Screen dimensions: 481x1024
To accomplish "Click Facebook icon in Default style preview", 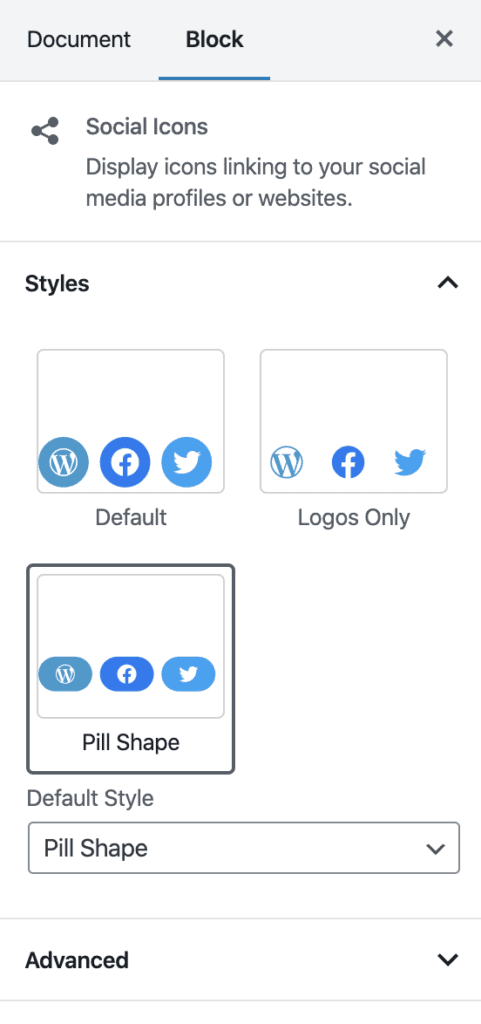I will click(125, 462).
